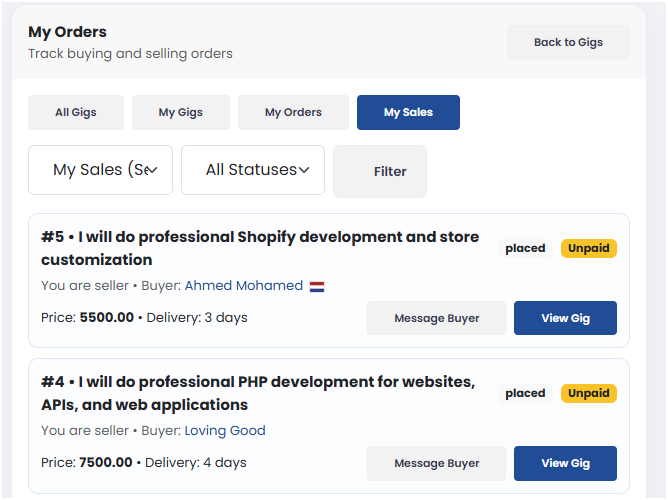The image size is (668, 500).
Task: View Gig for PHP development order #4
Action: point(565,463)
